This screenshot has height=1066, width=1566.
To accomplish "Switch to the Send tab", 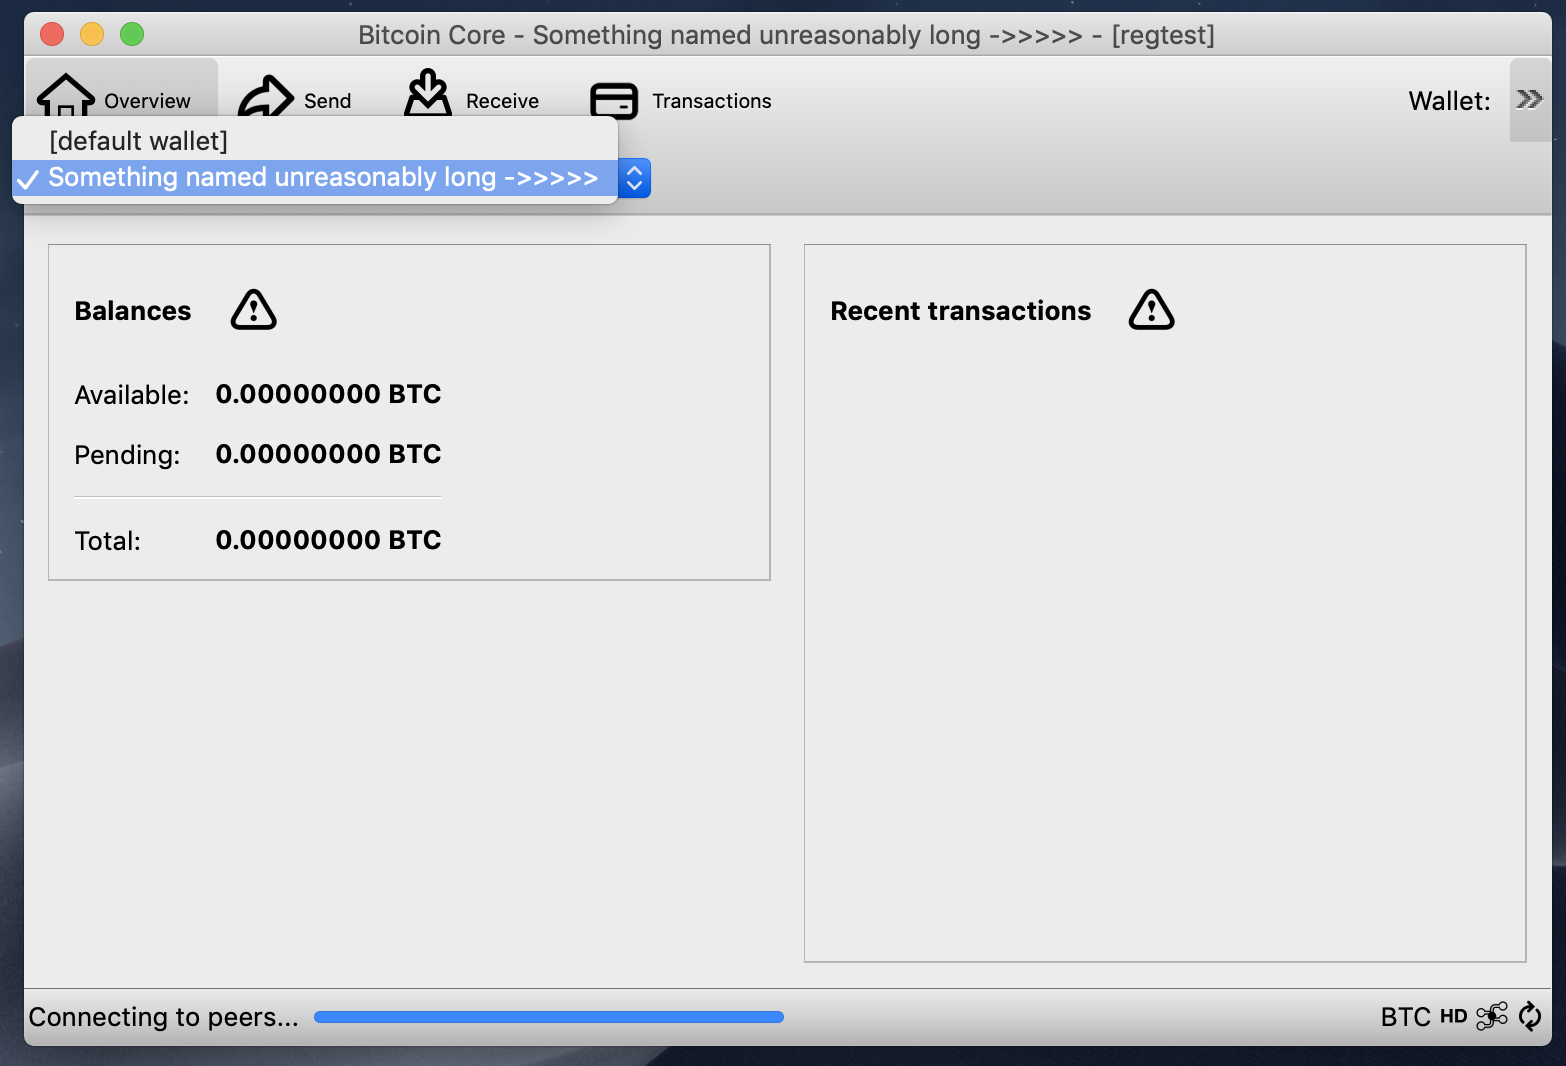I will (295, 100).
